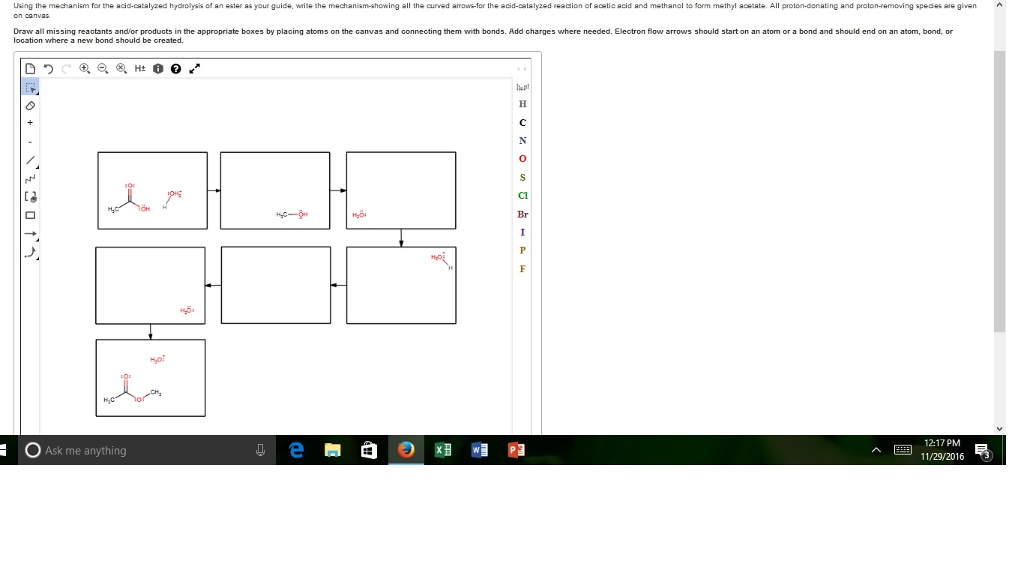This screenshot has width=1024, height=576.
Task: Open the help question mark
Action: (176, 69)
